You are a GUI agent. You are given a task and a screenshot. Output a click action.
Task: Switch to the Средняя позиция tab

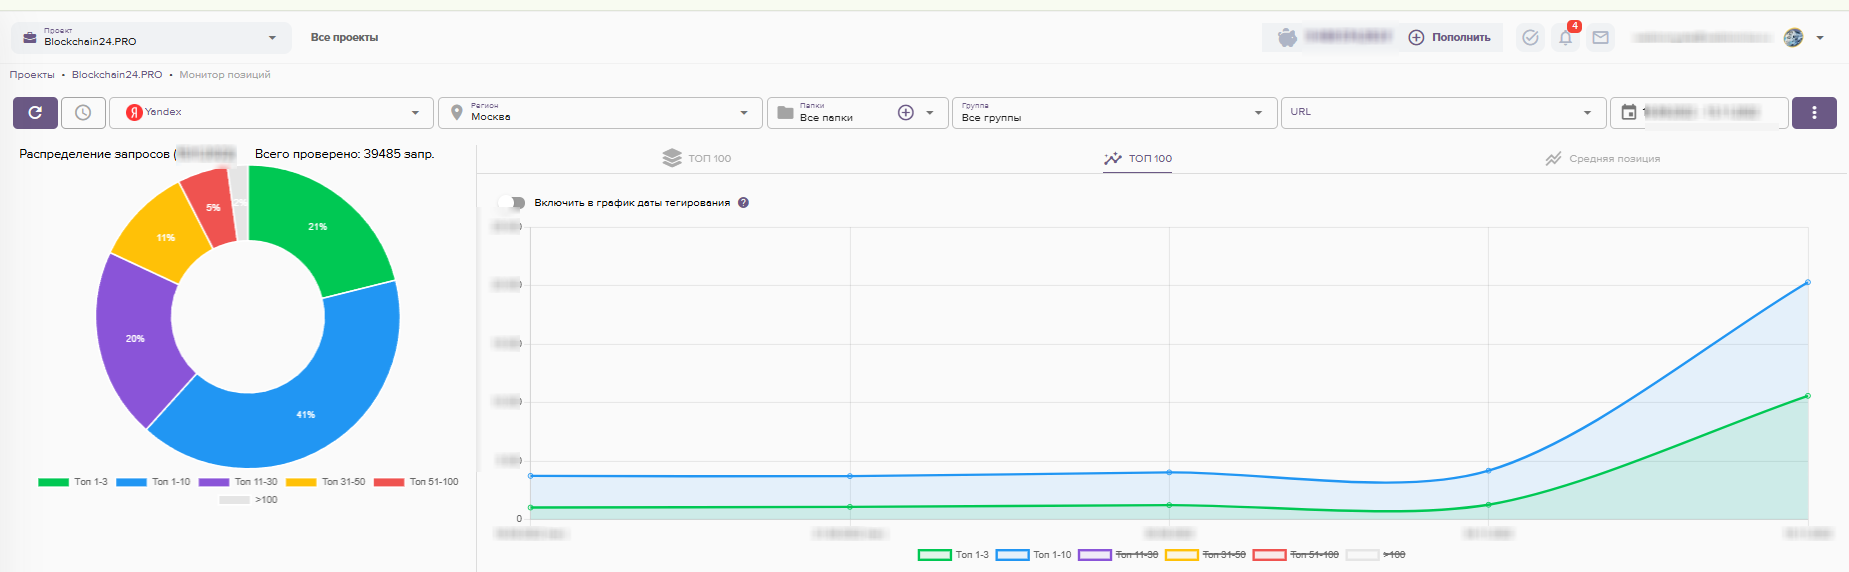coord(1602,159)
